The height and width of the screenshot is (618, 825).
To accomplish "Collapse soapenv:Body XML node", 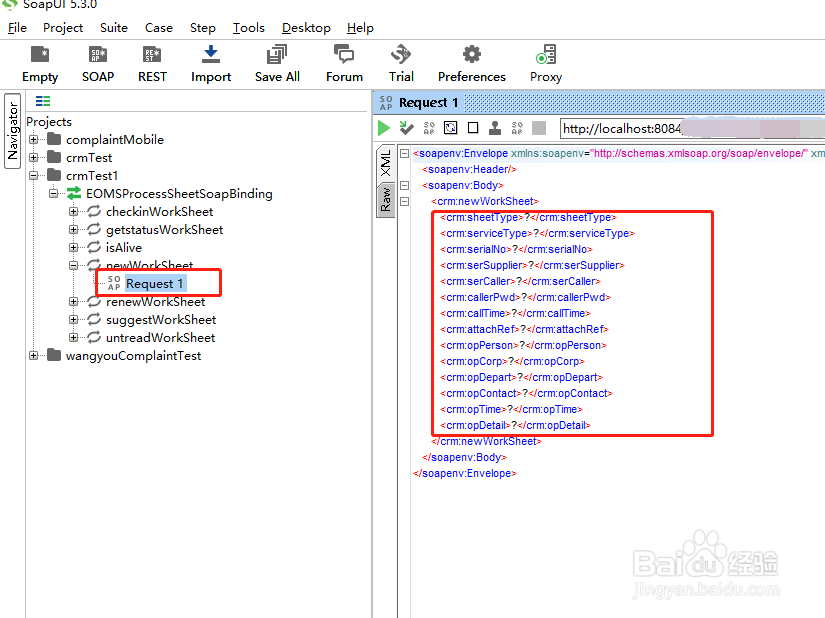I will 405,185.
